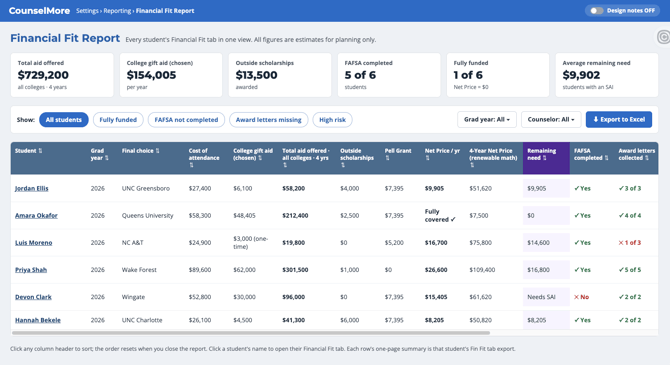Go to Reporting breadcrumb

[x=117, y=11]
